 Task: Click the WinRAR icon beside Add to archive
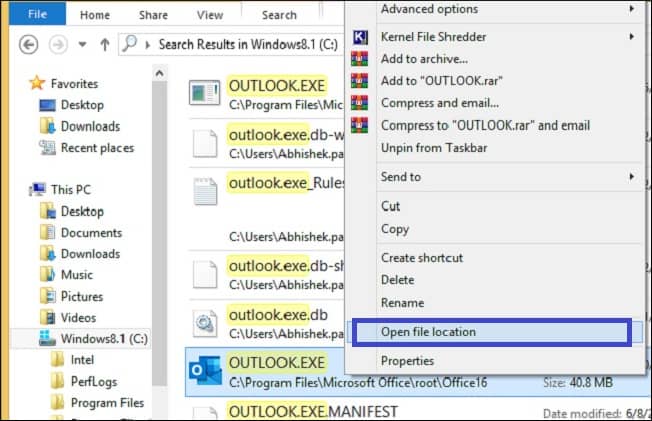coord(360,59)
